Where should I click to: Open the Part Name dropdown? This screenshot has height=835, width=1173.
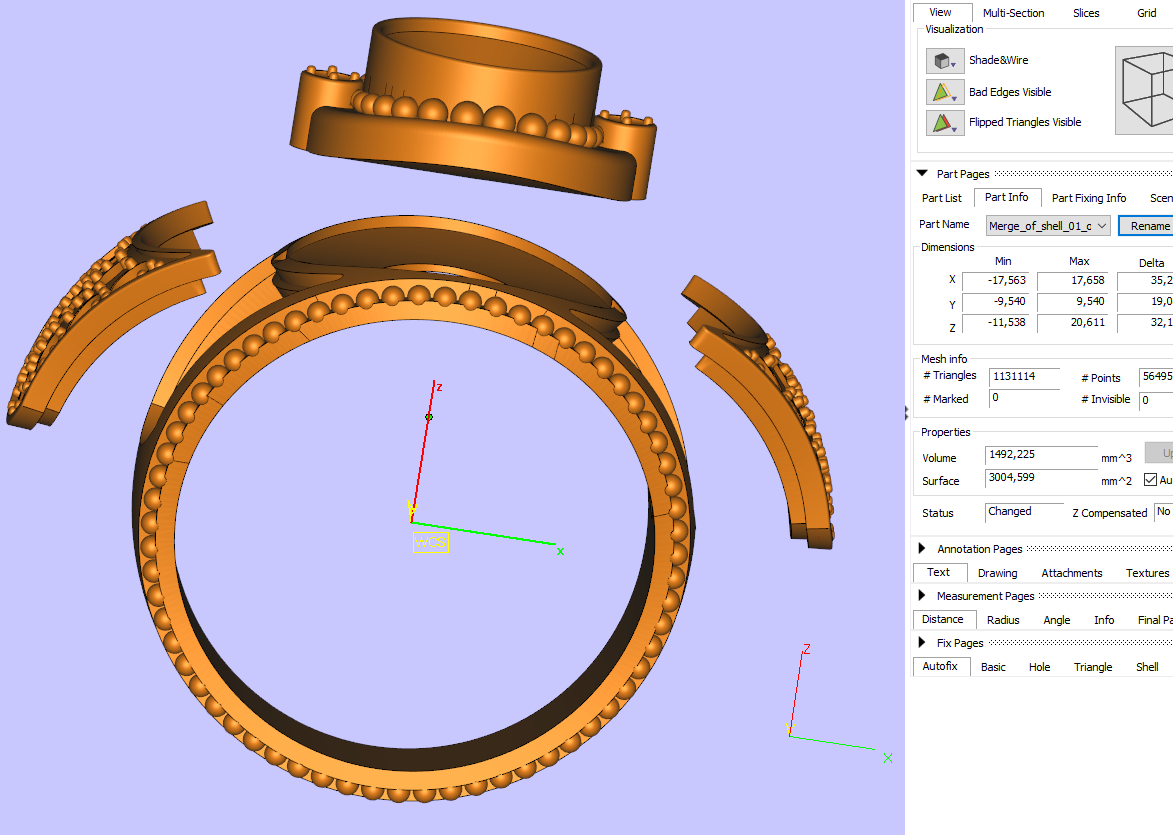1047,226
